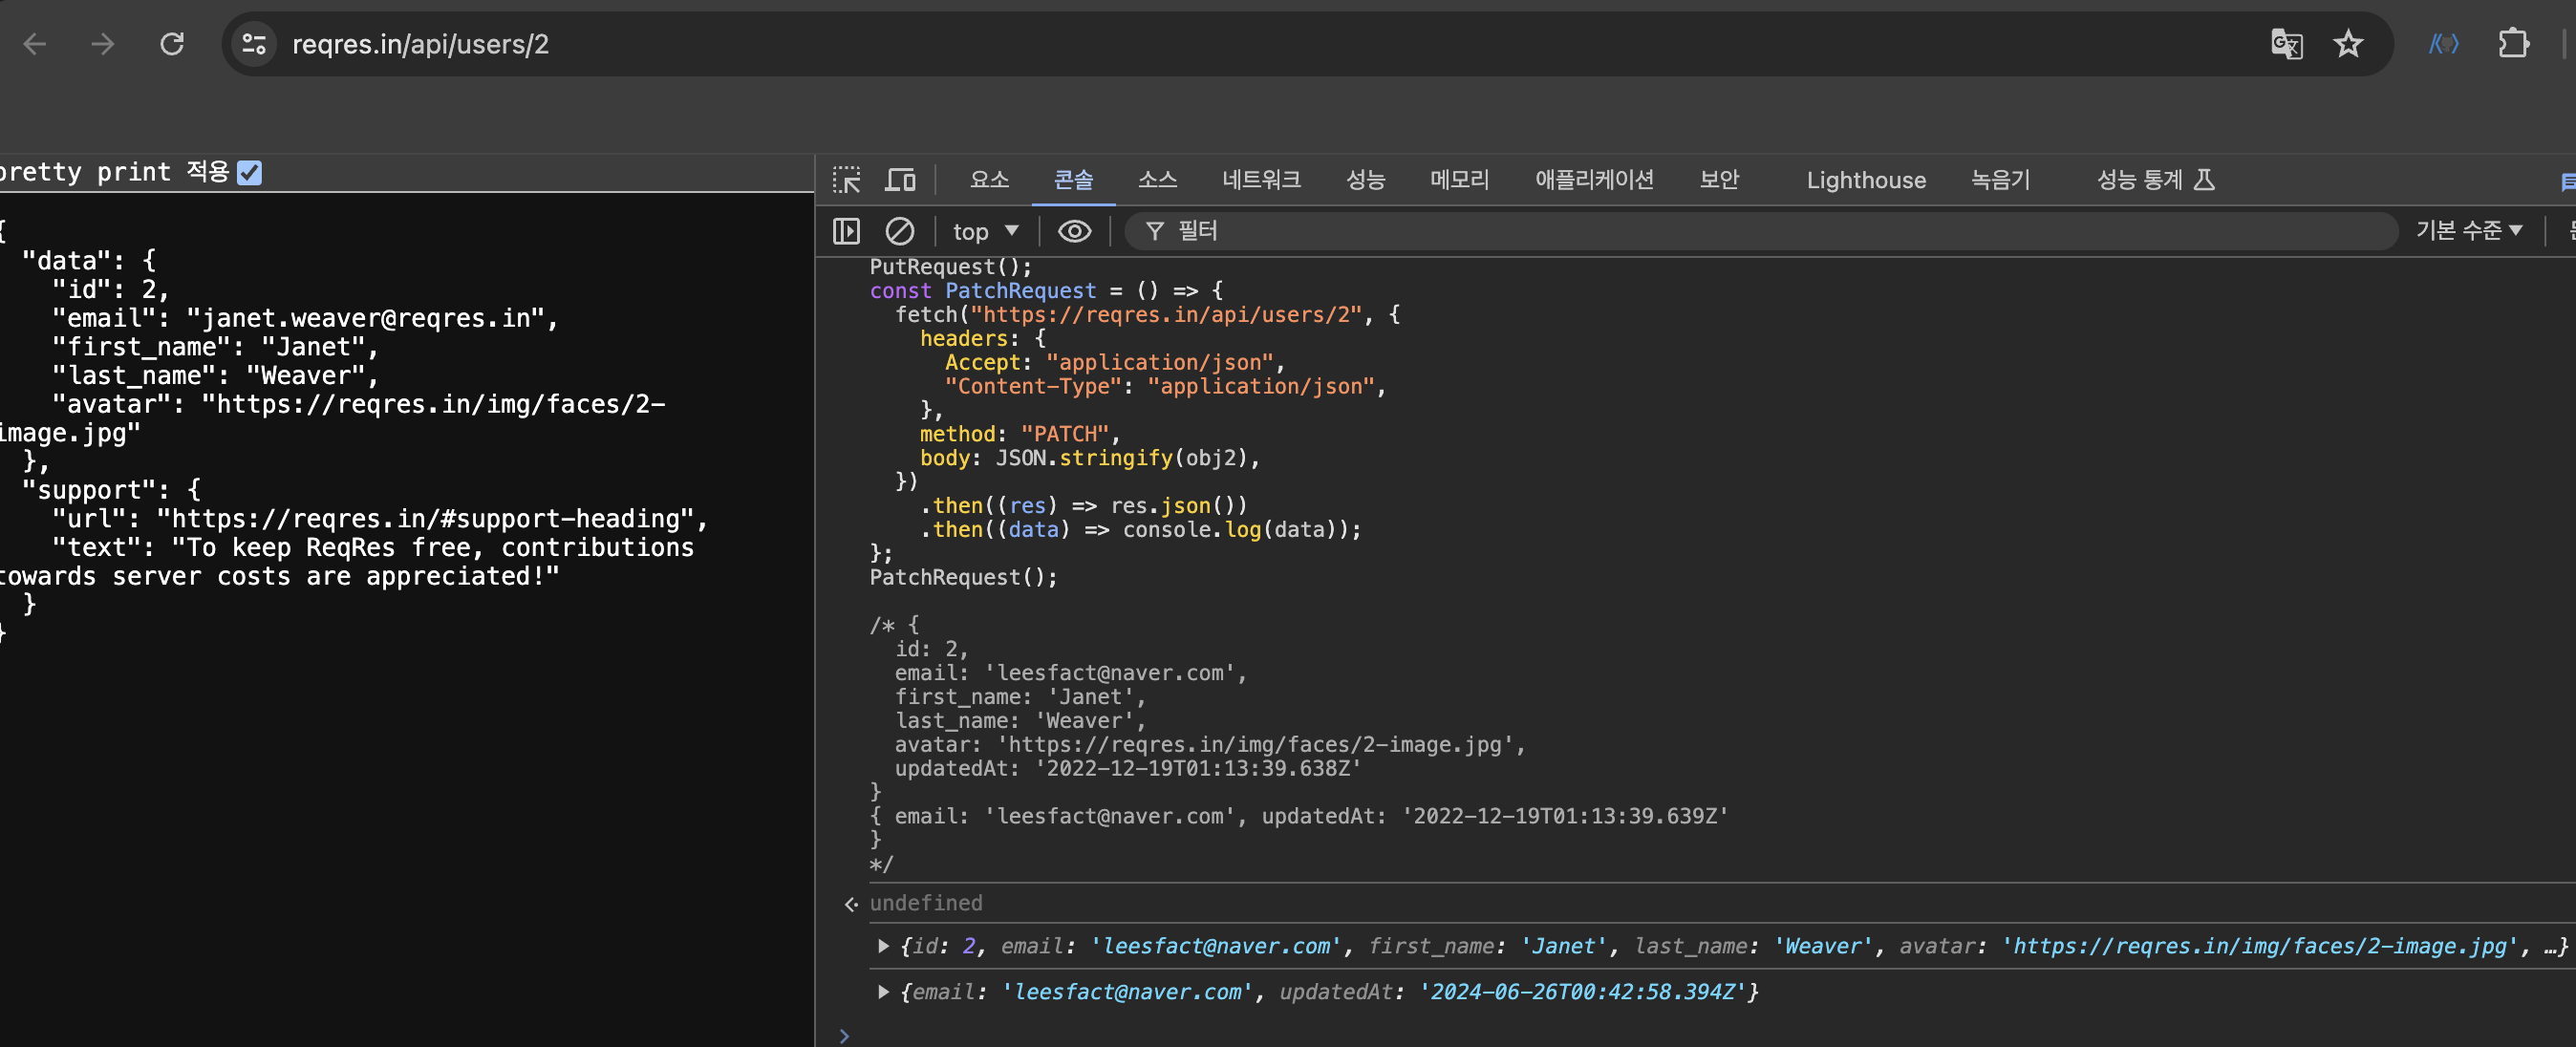Bookmark this page with the star icon
This screenshot has width=2576, height=1047.
[x=2348, y=44]
